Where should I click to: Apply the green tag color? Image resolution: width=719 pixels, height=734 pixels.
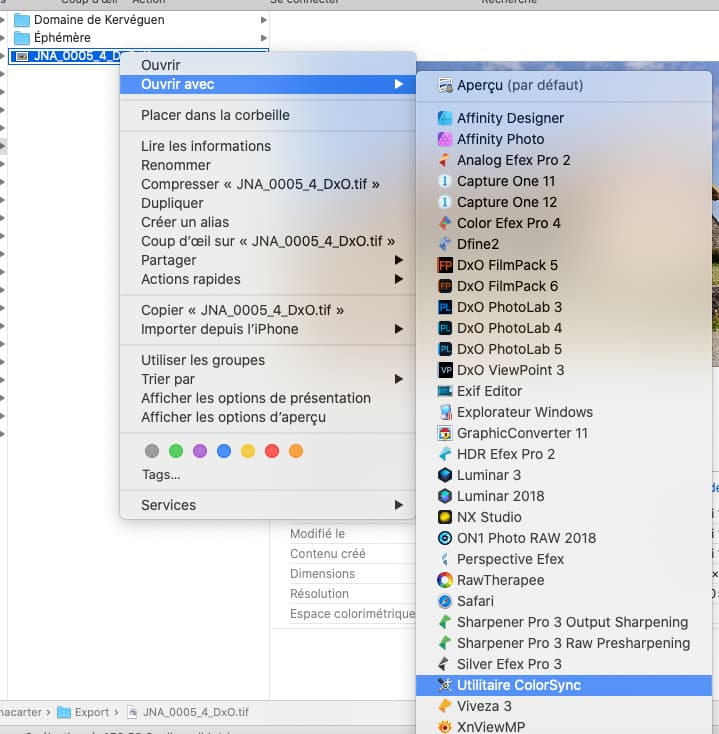pyautogui.click(x=176, y=451)
